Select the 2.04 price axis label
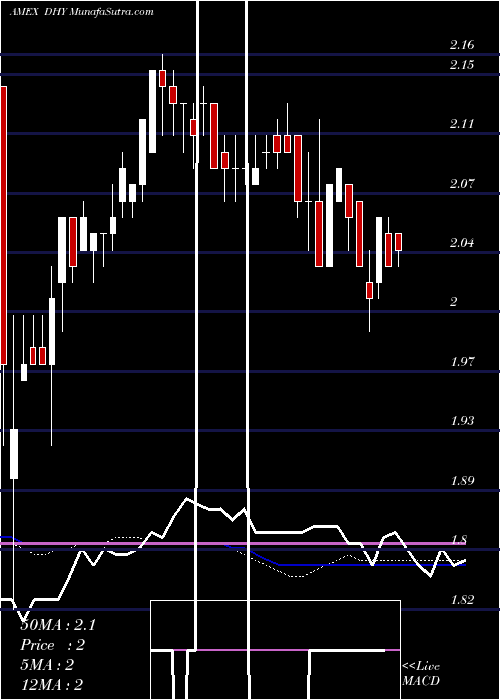The image size is (500, 700). pyautogui.click(x=462, y=243)
